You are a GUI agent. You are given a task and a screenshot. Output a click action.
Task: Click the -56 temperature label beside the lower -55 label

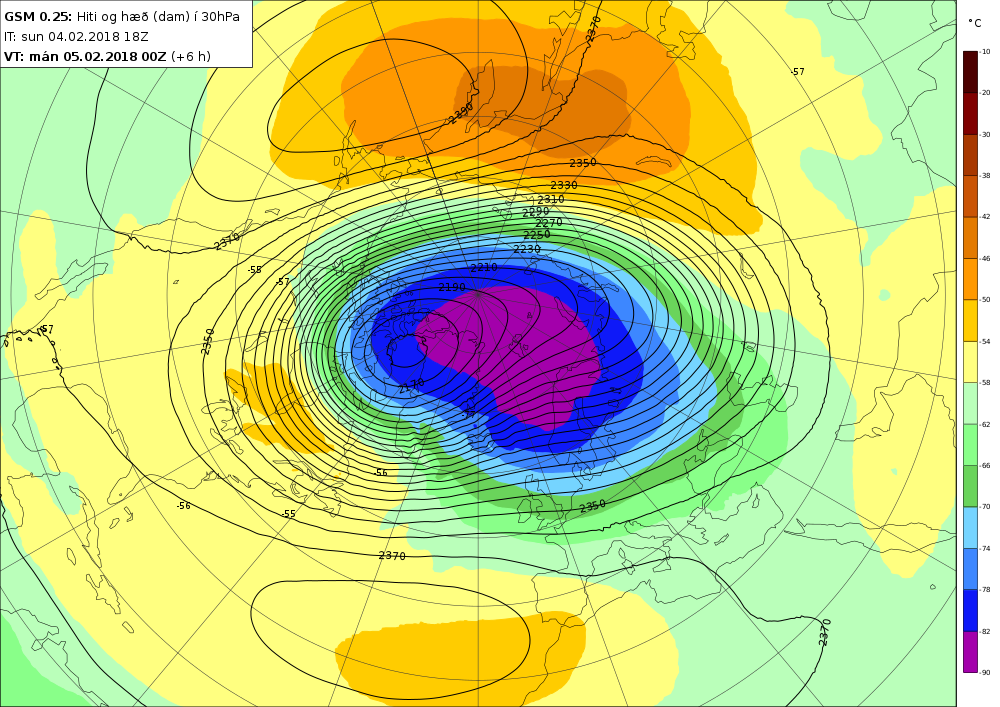(x=183, y=506)
